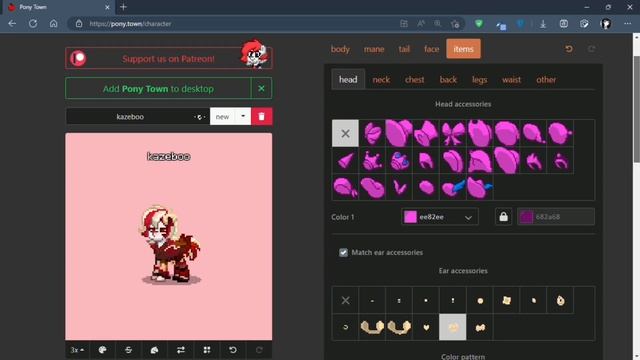Open the dropdown arrow next to new
The height and width of the screenshot is (360, 640).
243,117
